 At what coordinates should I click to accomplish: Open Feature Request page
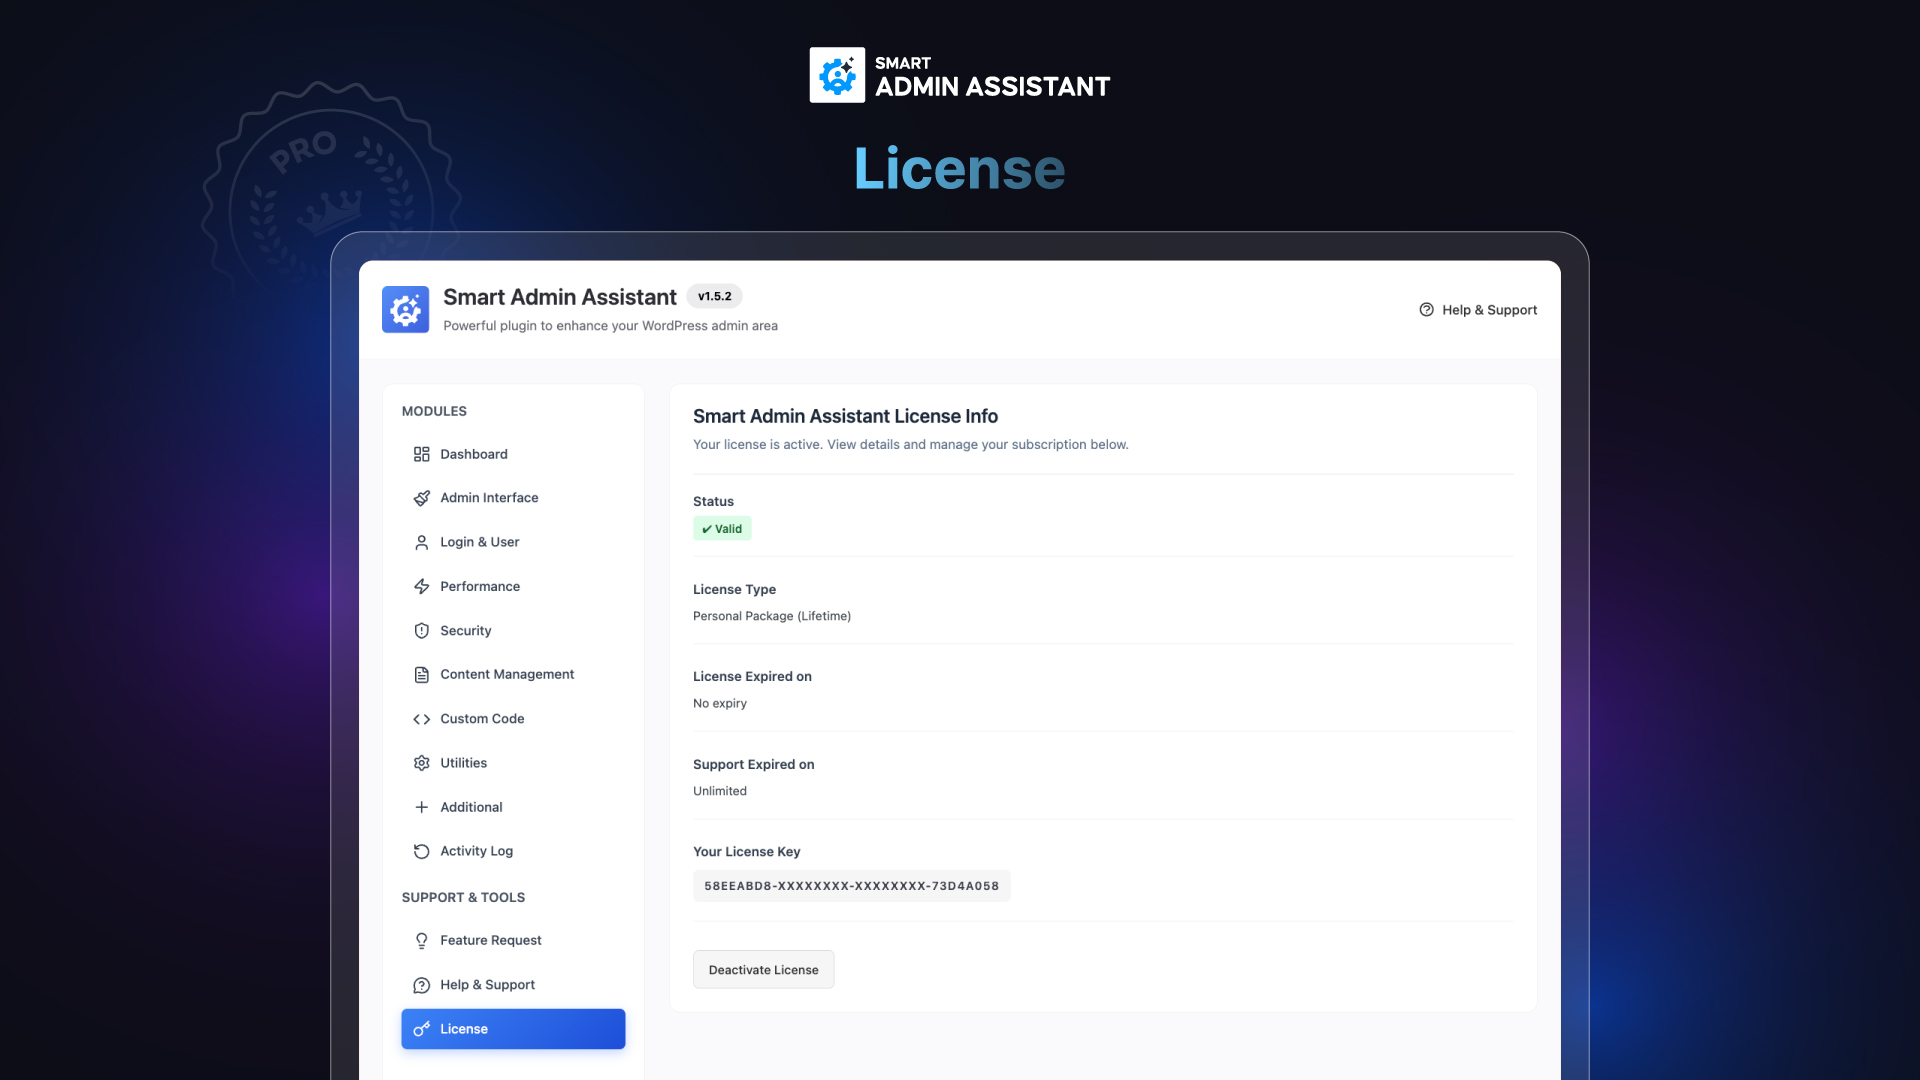point(513,941)
